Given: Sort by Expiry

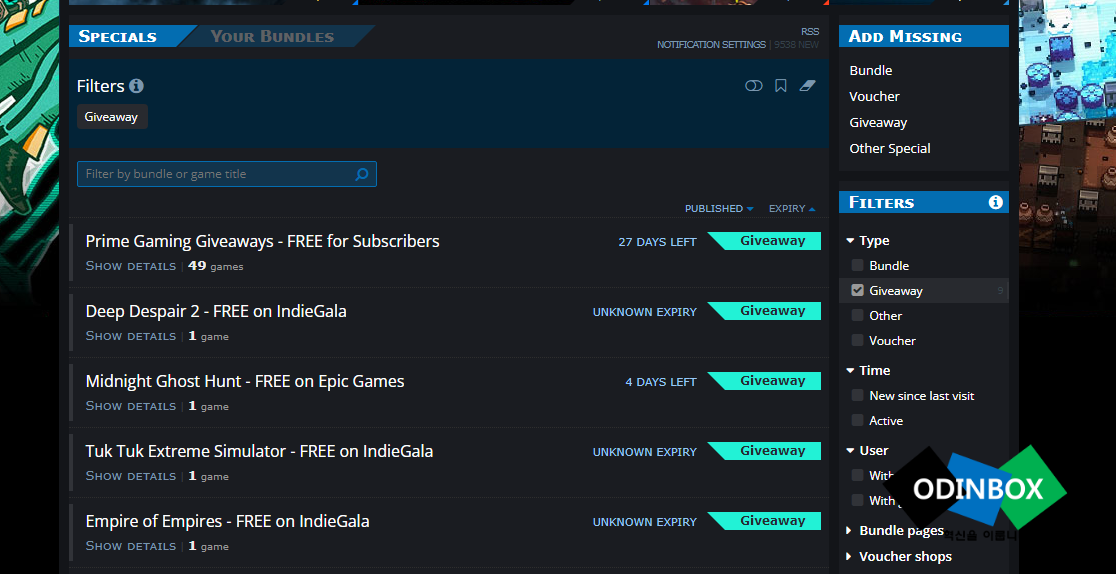Looking at the screenshot, I should pos(792,209).
